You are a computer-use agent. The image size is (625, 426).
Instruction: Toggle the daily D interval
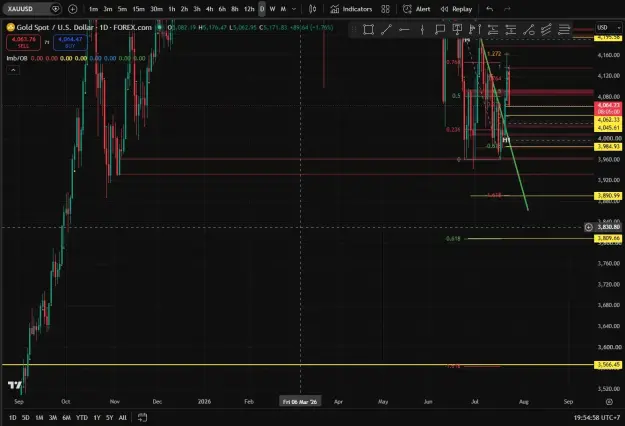pyautogui.click(x=262, y=9)
